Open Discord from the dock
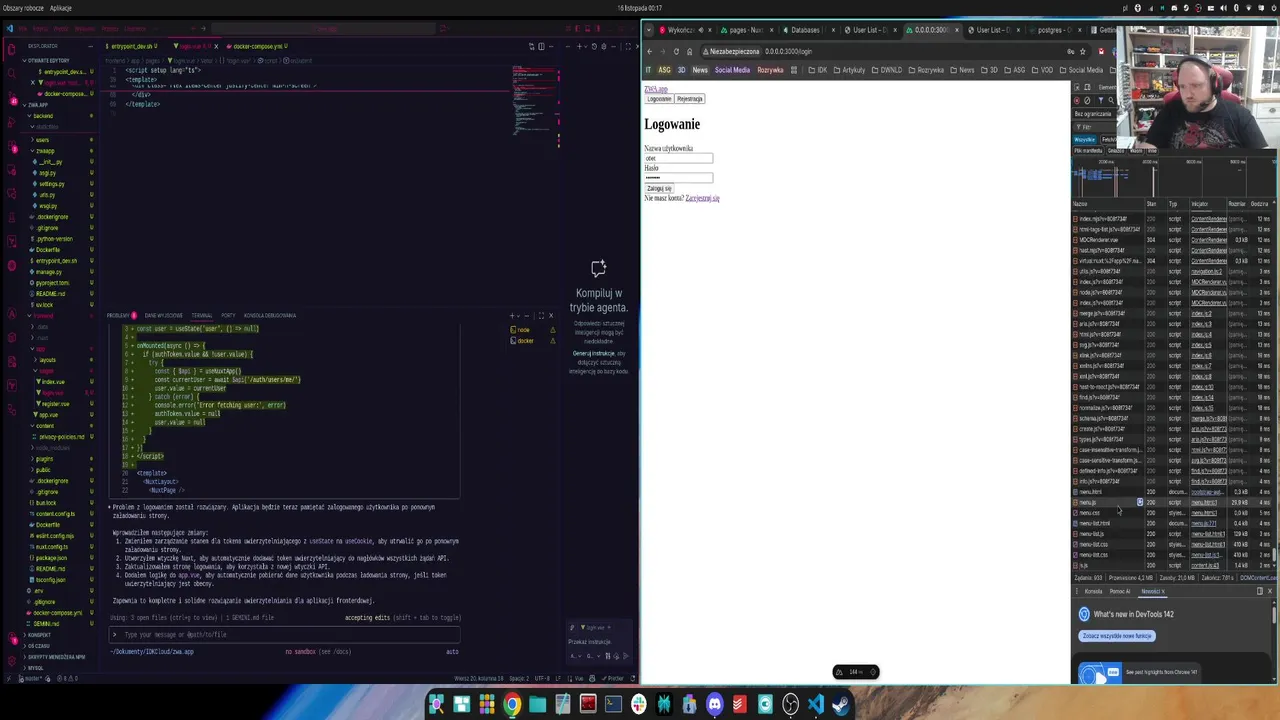The width and height of the screenshot is (1280, 720). (715, 704)
